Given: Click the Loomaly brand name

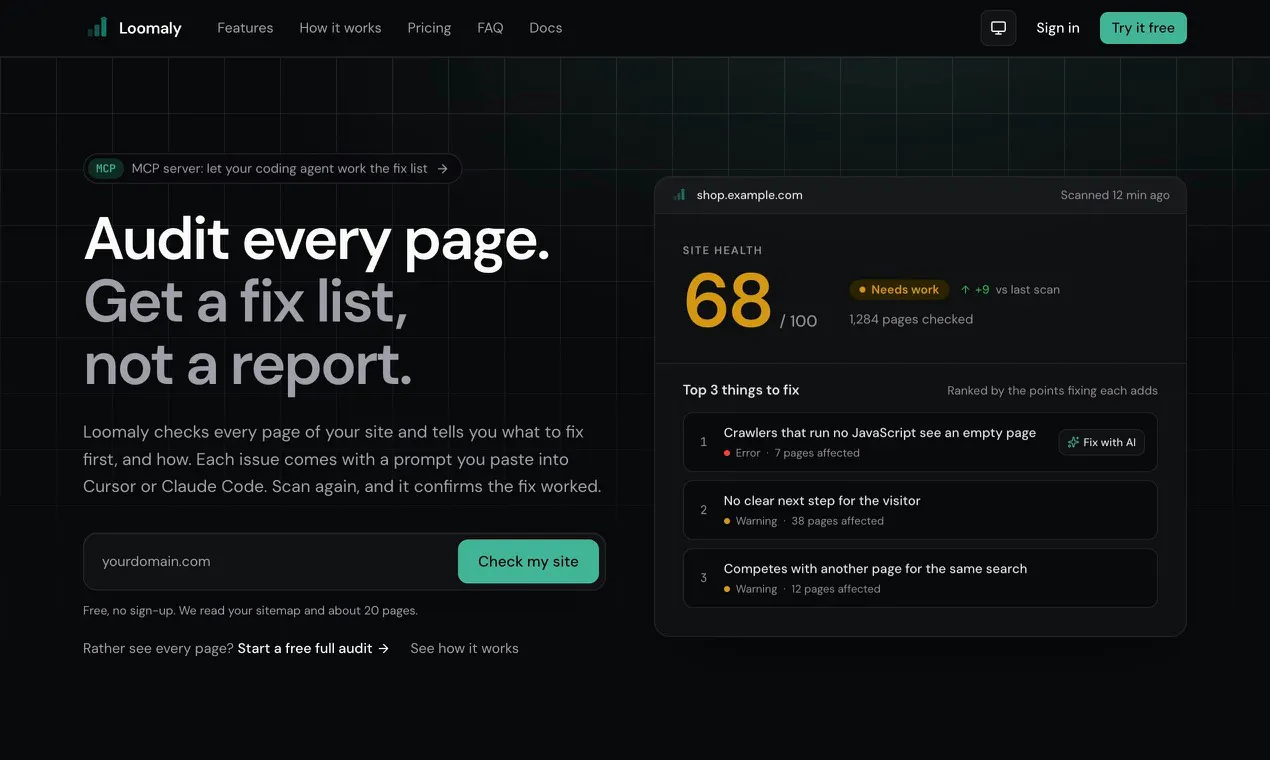Looking at the screenshot, I should (x=150, y=28).
